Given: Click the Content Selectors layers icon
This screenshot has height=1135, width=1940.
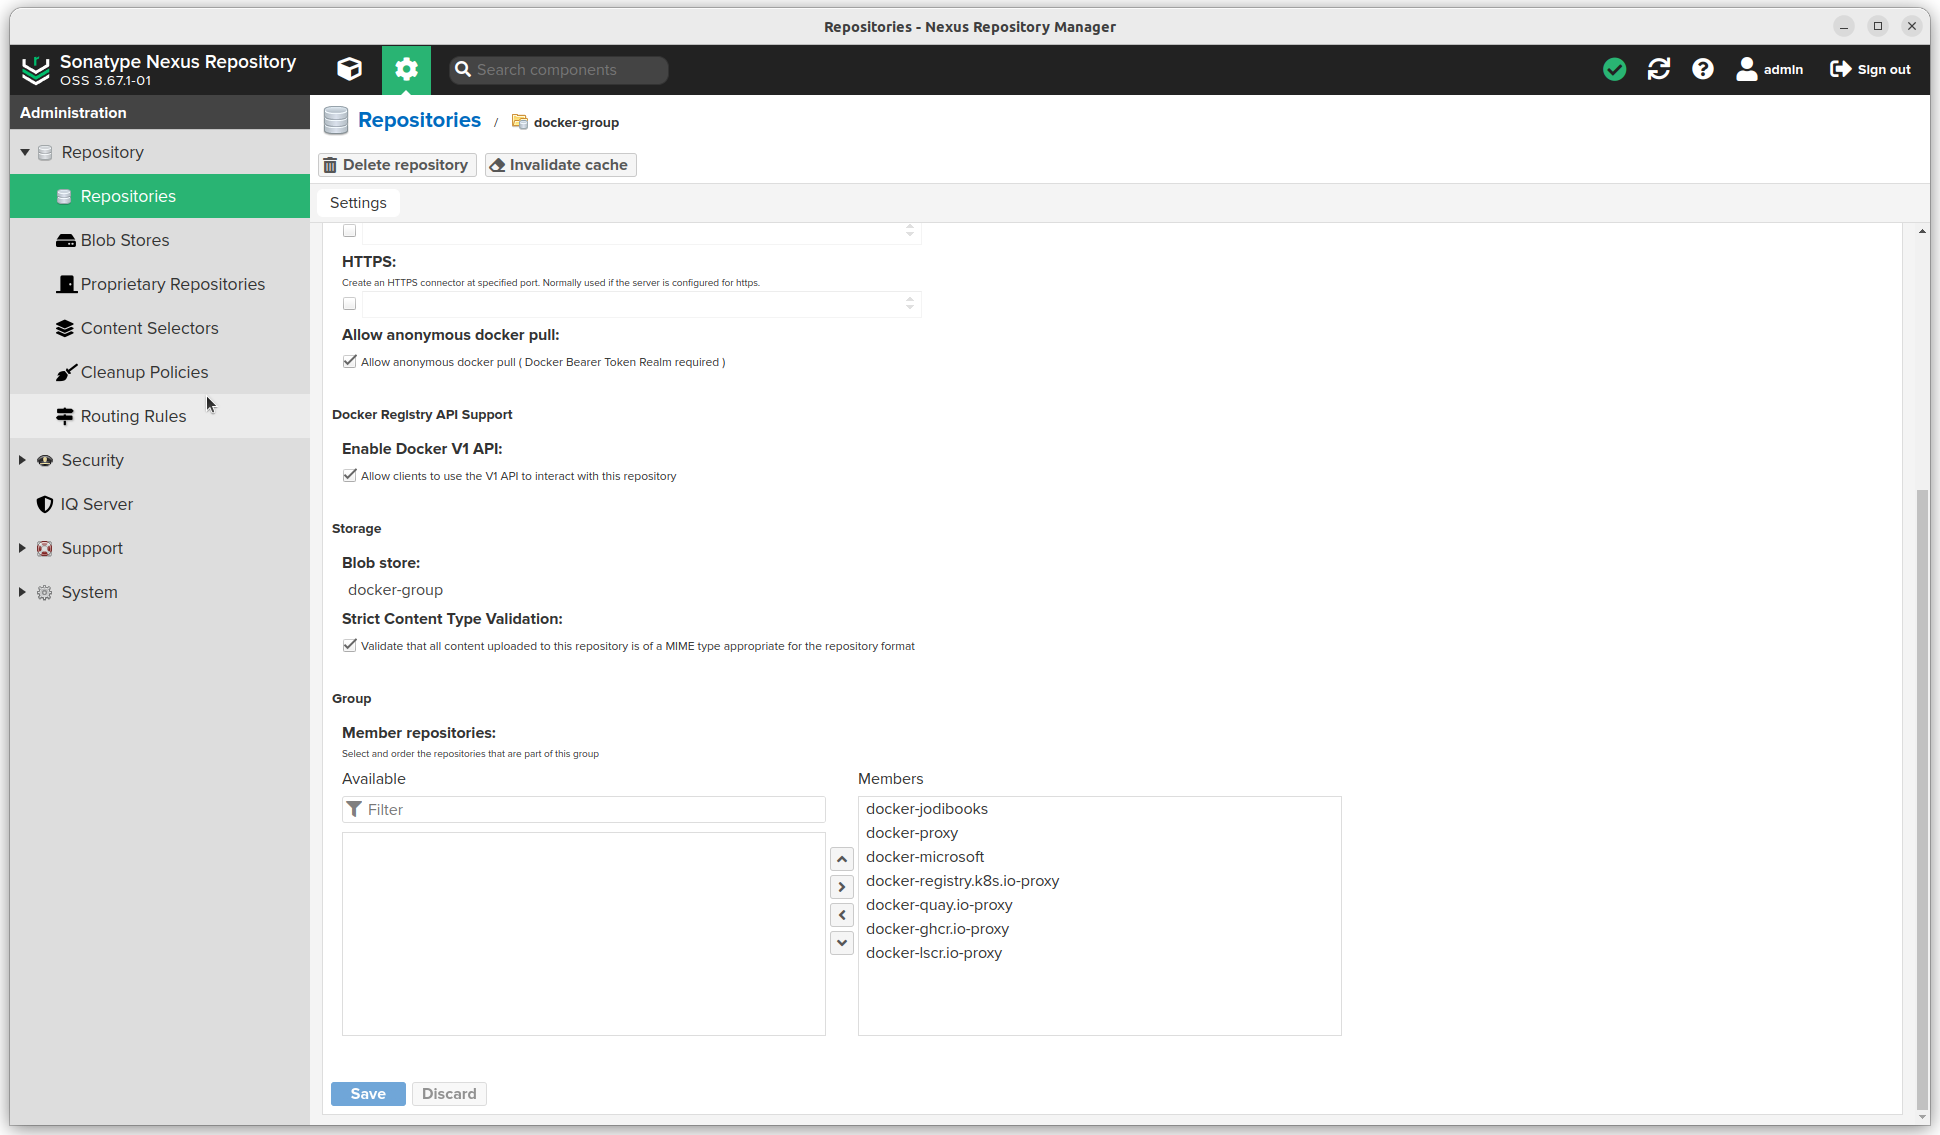Looking at the screenshot, I should coord(65,328).
